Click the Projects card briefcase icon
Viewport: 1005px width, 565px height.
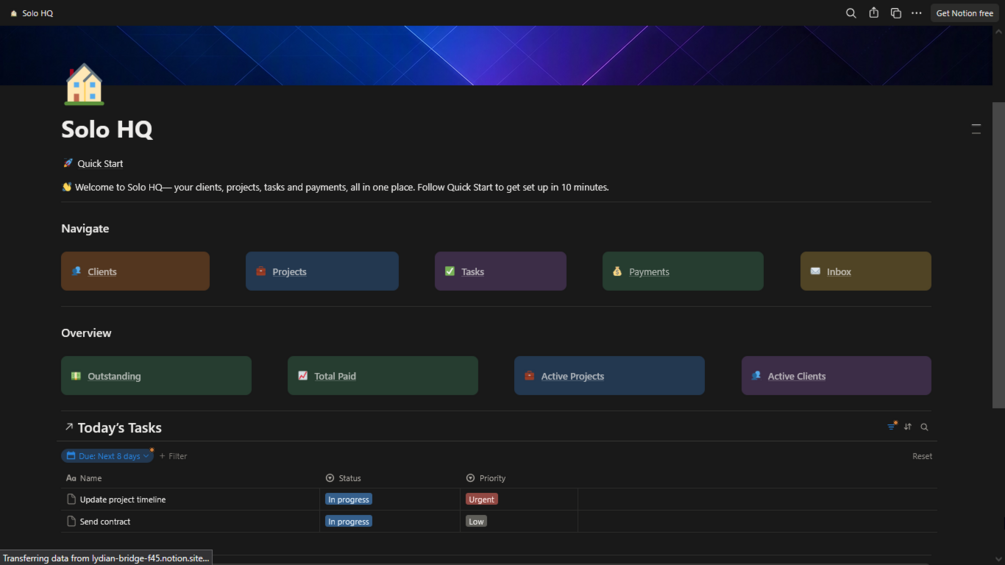click(x=261, y=271)
